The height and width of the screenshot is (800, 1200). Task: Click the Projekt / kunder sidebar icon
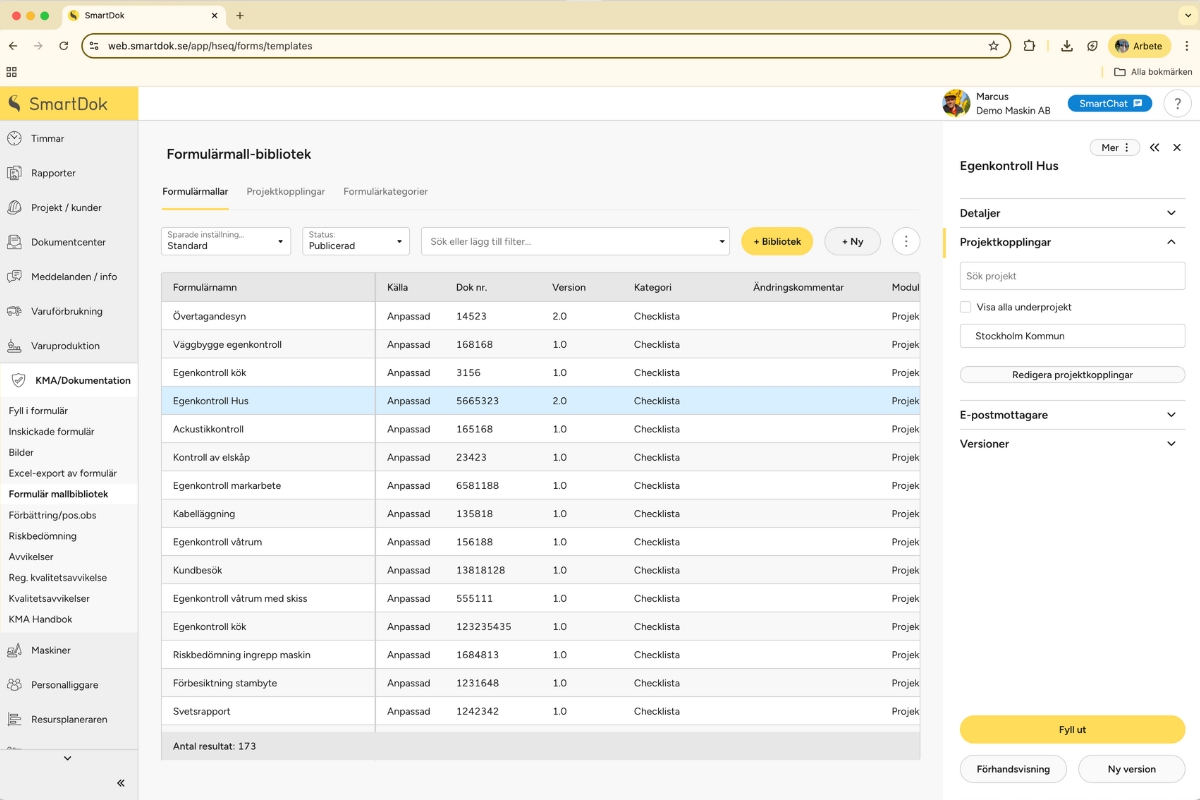pos(14,208)
